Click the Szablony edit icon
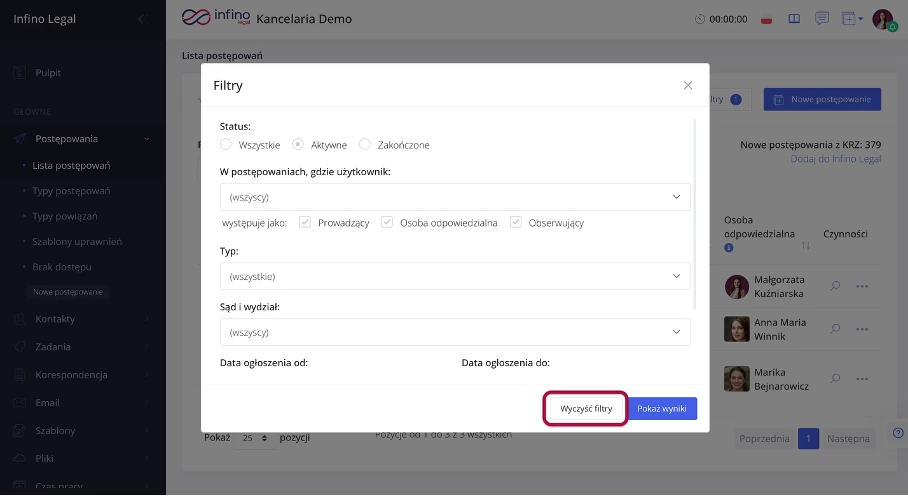The width and height of the screenshot is (908, 496). pyautogui.click(x=20, y=431)
